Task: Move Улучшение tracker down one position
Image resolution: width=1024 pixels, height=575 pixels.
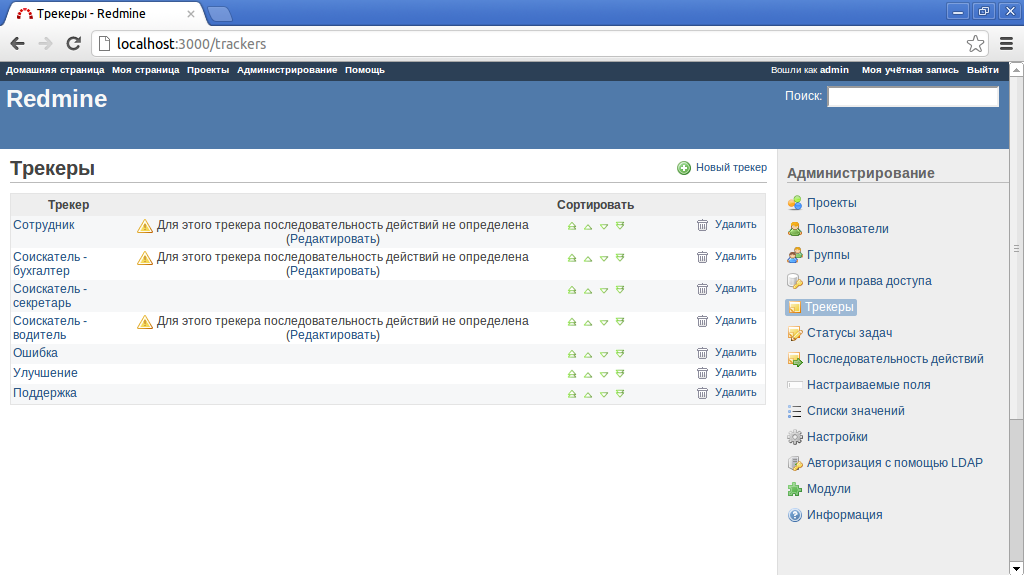Action: [604, 374]
